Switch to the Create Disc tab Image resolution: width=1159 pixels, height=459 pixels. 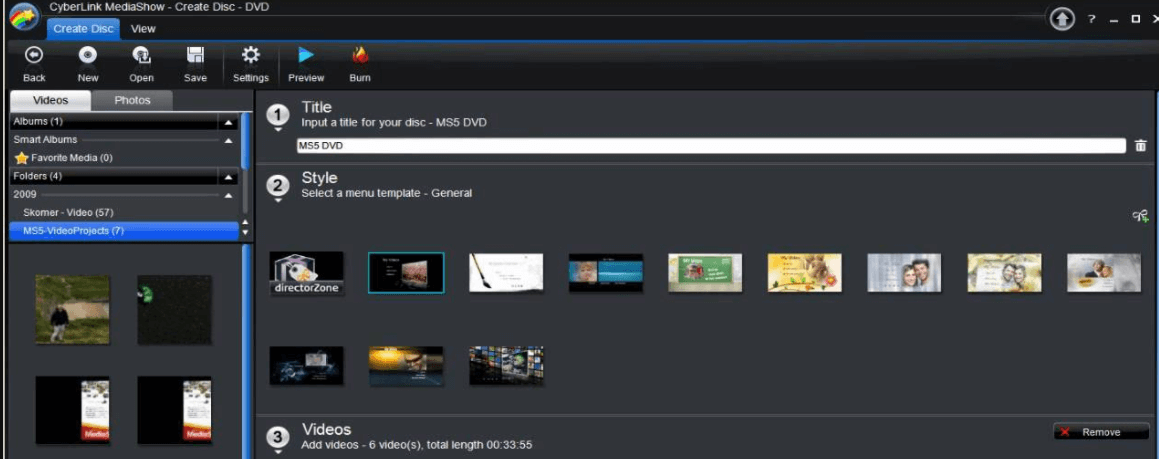[x=84, y=29]
